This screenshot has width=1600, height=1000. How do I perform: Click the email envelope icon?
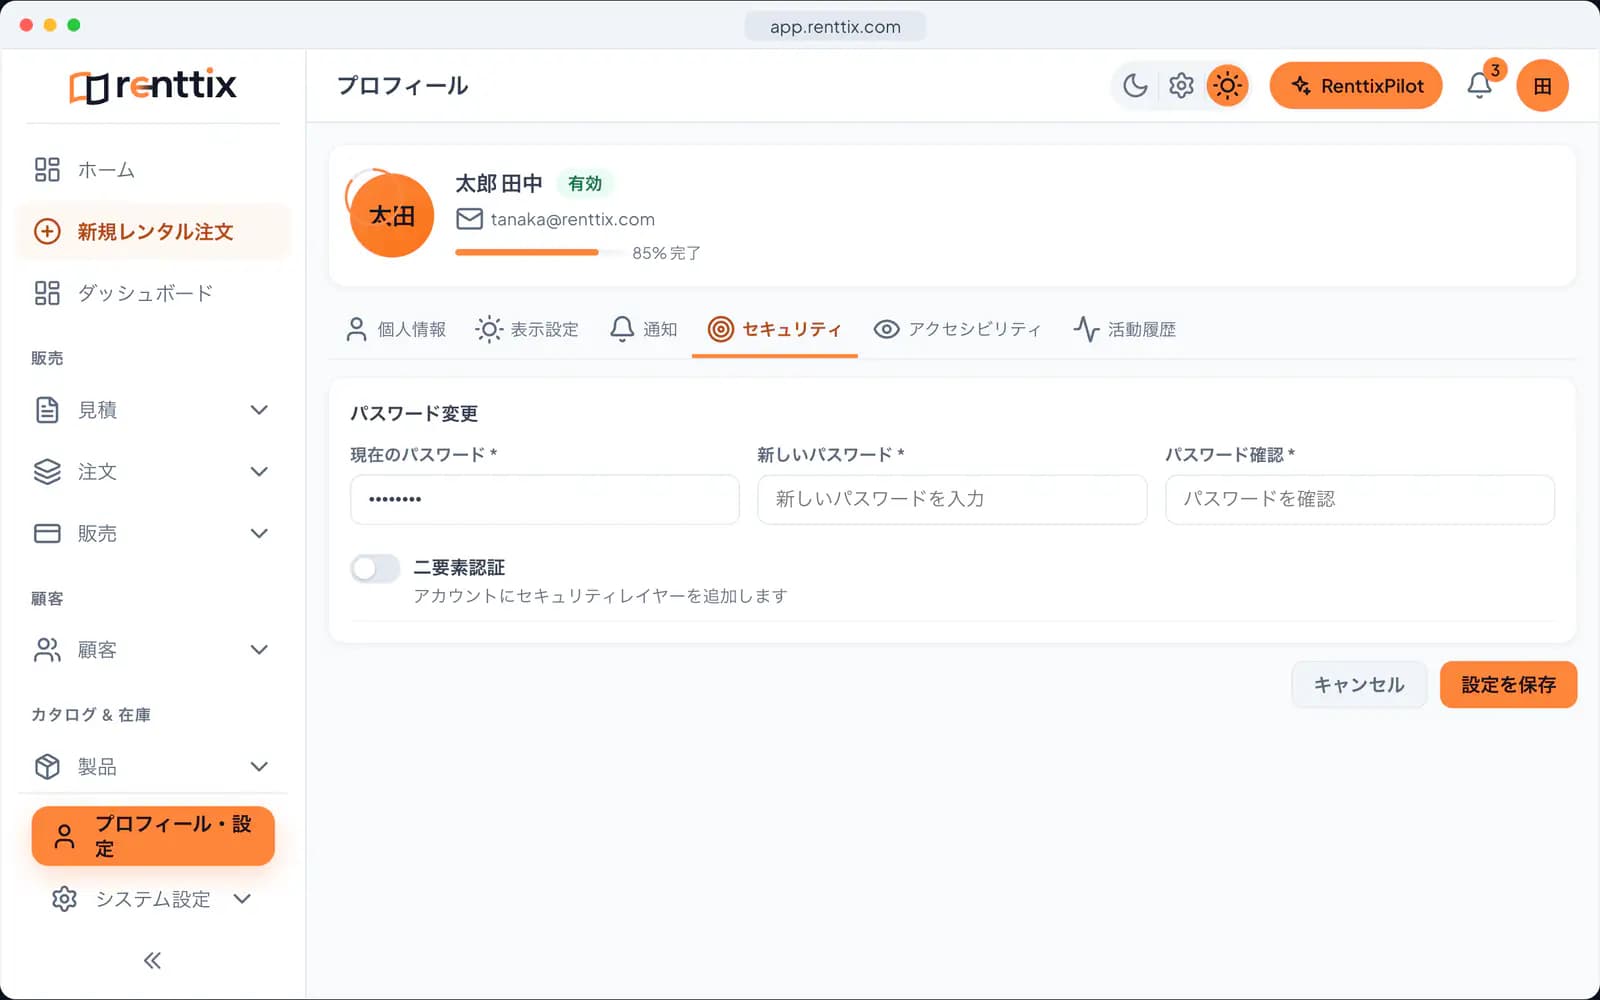[x=469, y=219]
